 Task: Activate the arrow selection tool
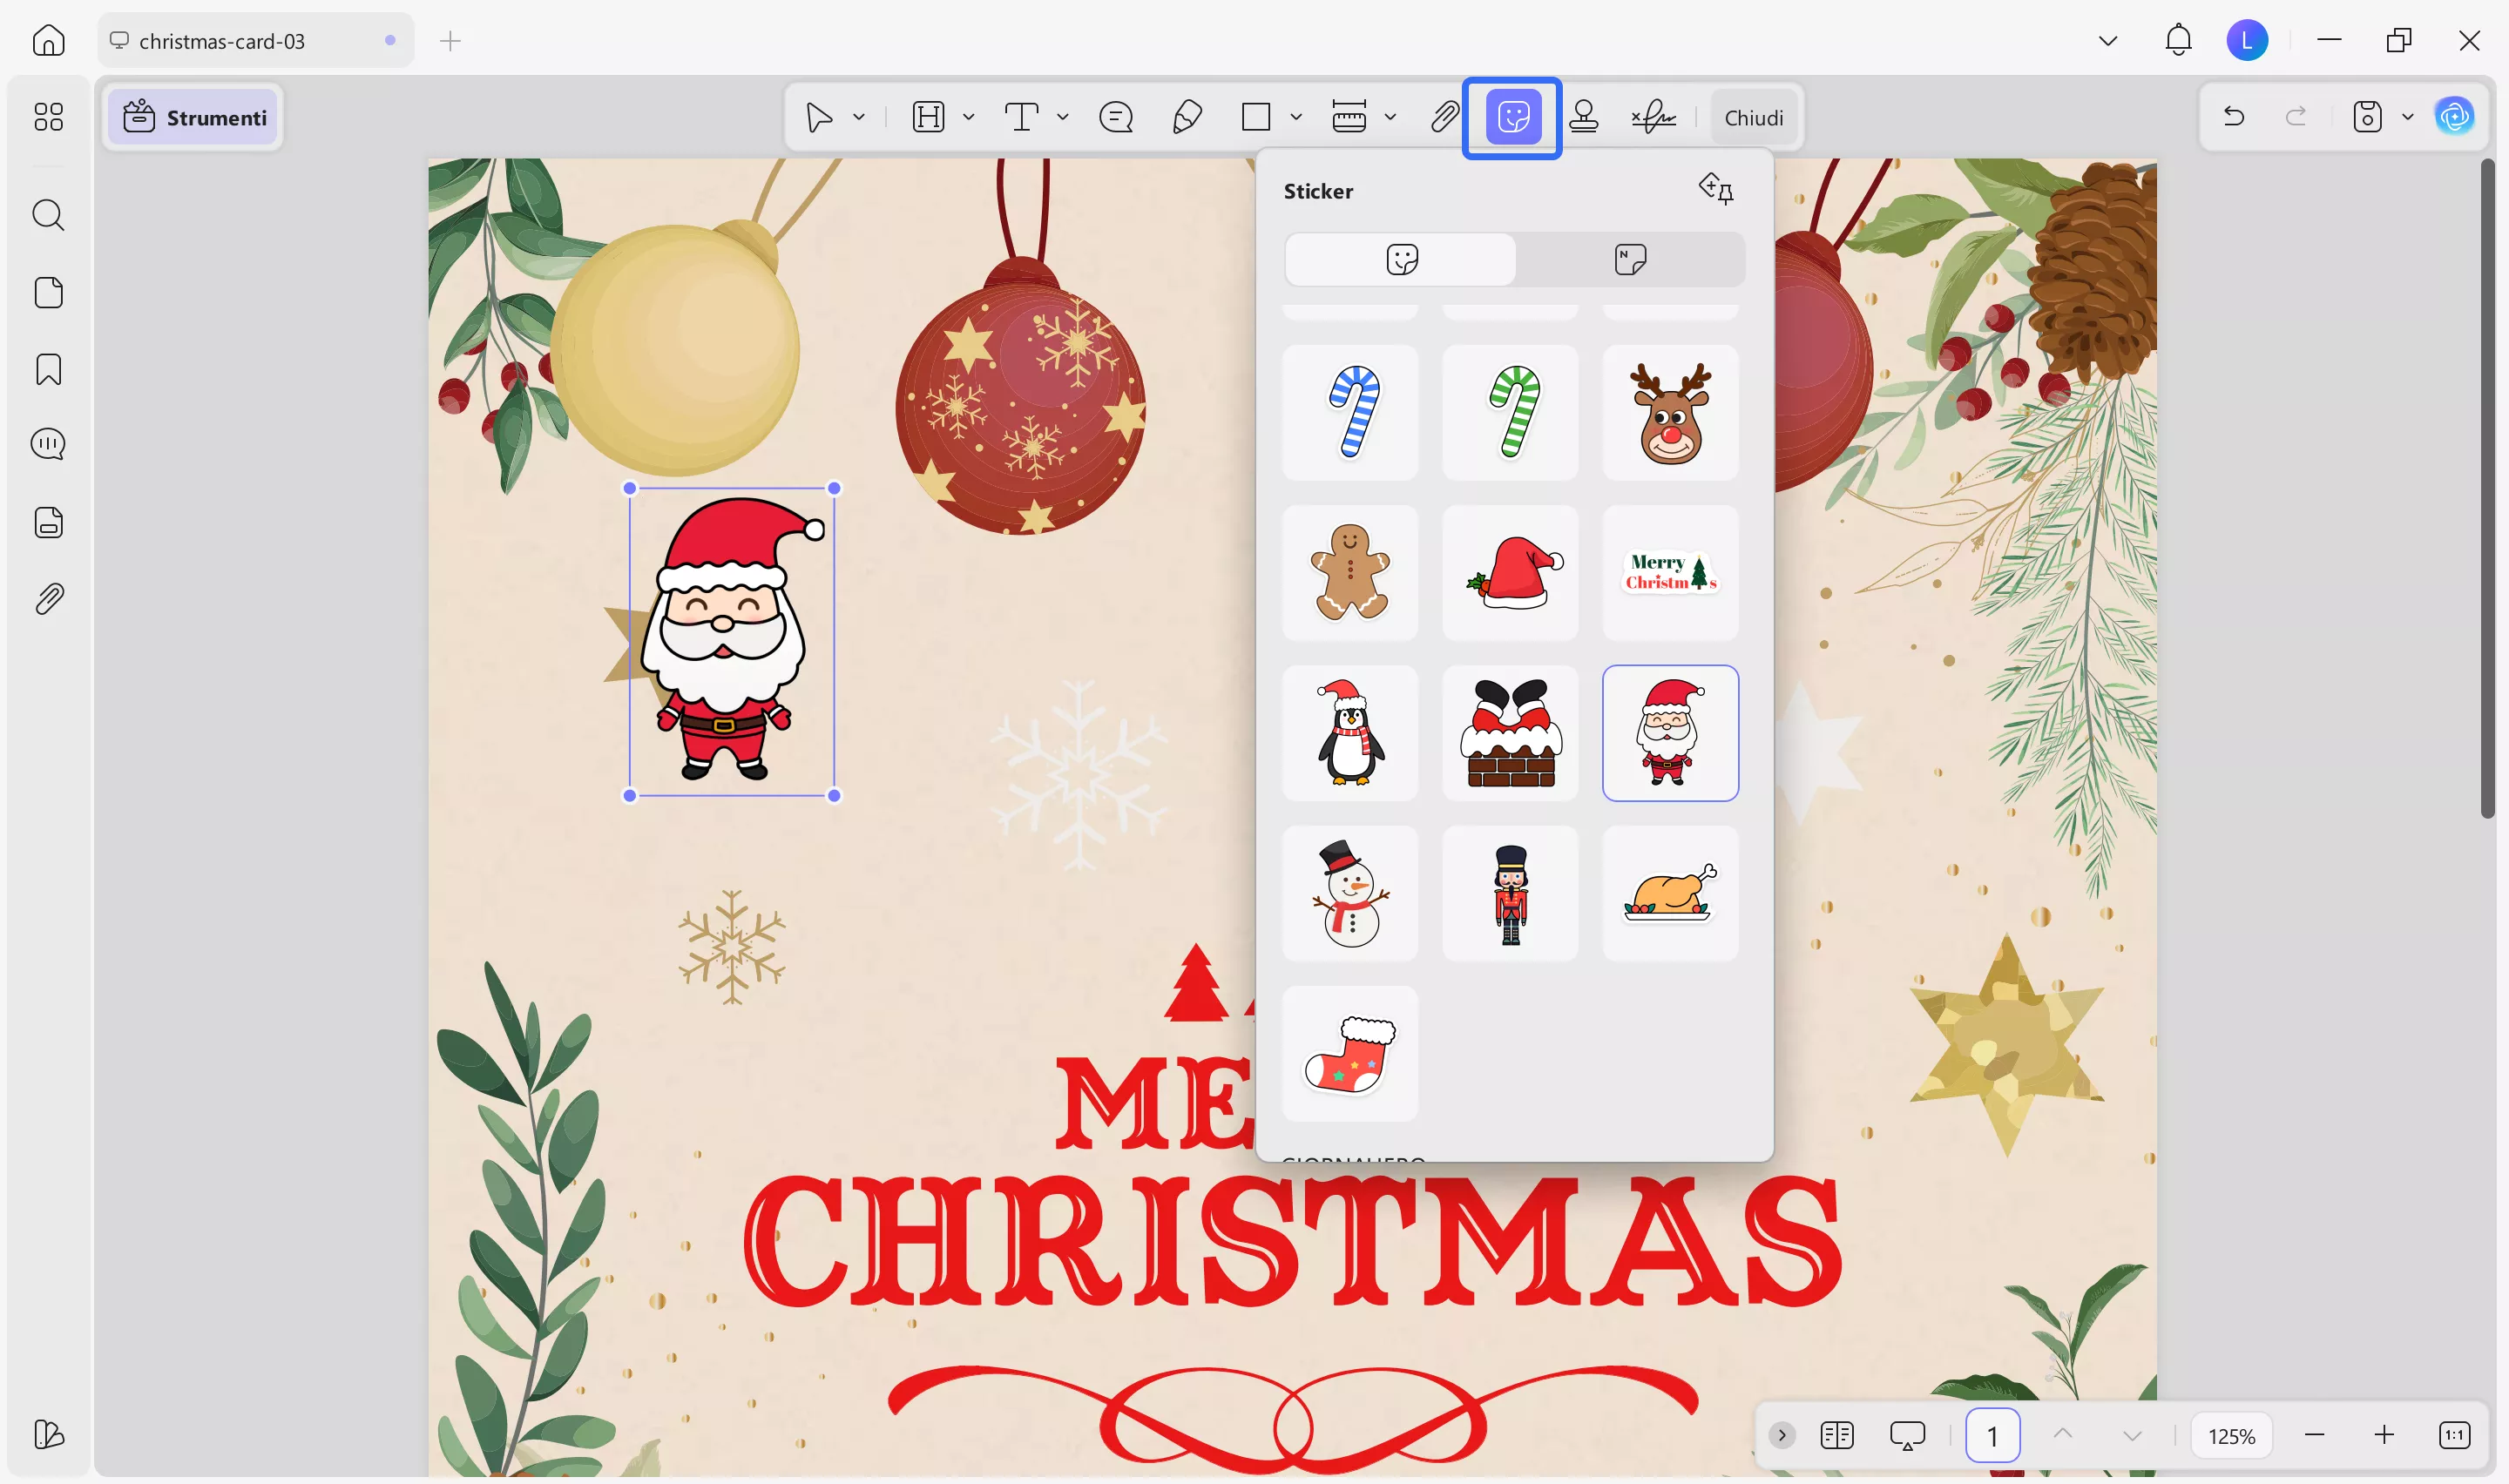(818, 117)
